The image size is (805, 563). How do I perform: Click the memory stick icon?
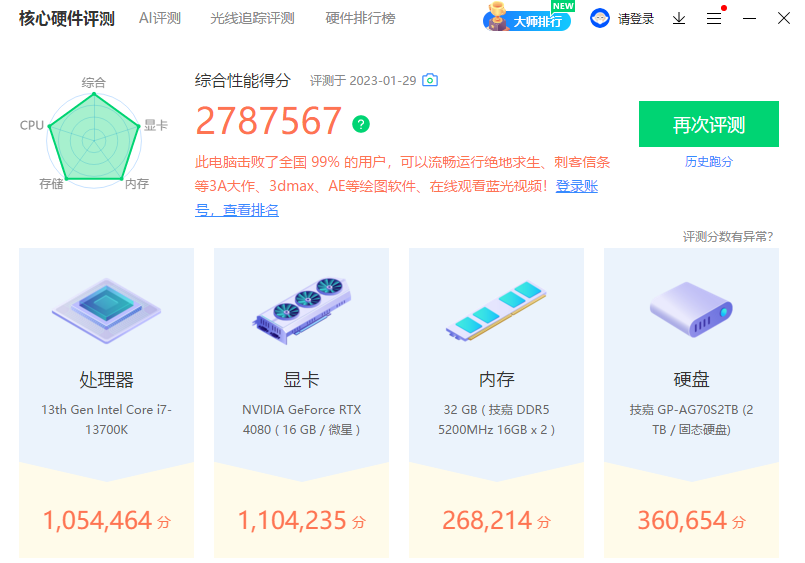coord(496,309)
